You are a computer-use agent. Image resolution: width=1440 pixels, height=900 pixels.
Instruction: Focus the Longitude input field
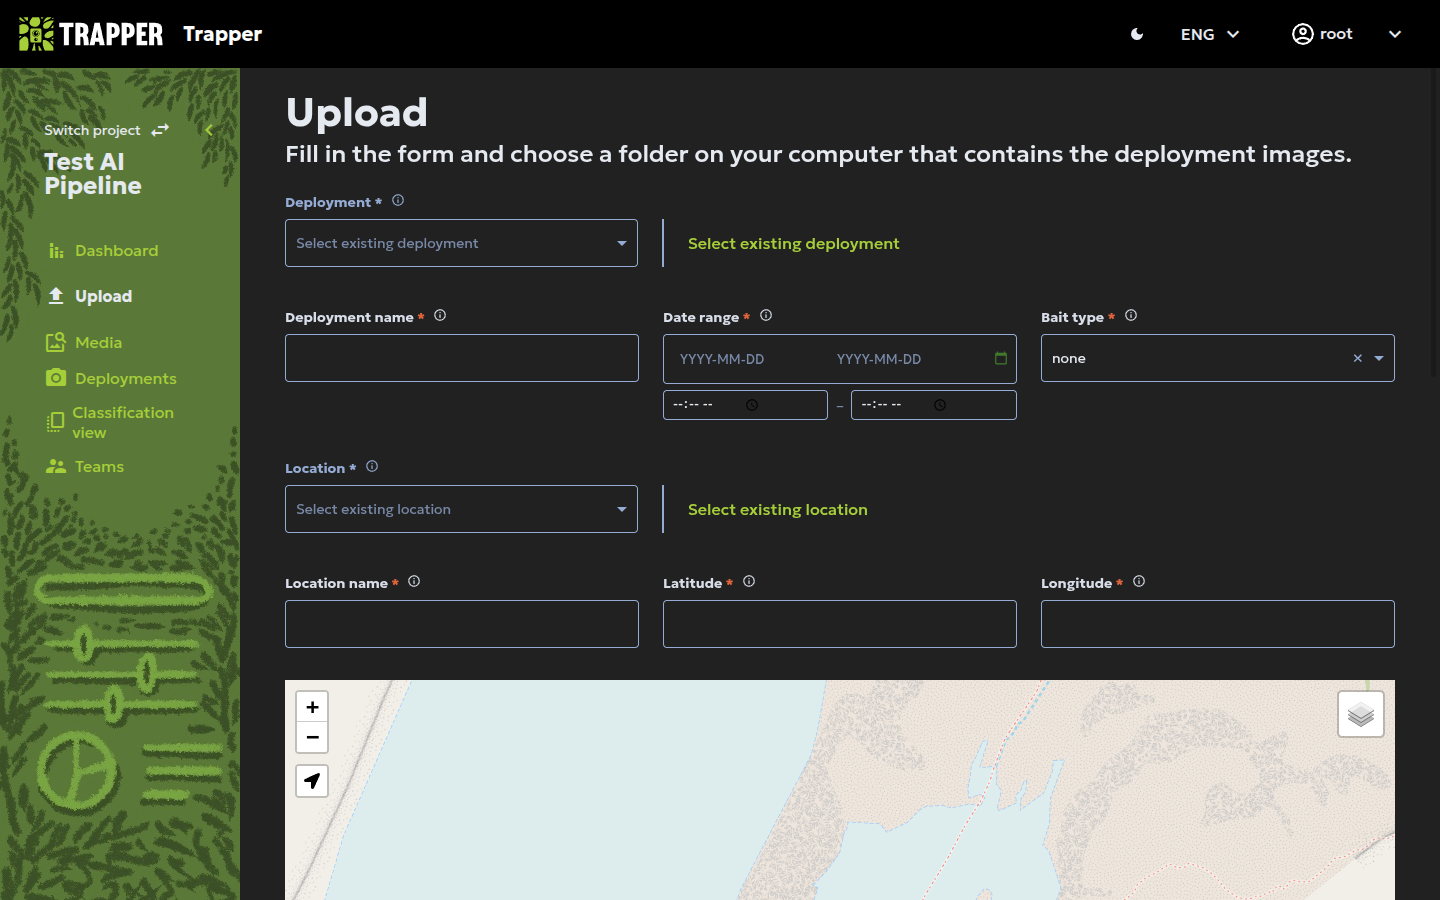point(1218,624)
